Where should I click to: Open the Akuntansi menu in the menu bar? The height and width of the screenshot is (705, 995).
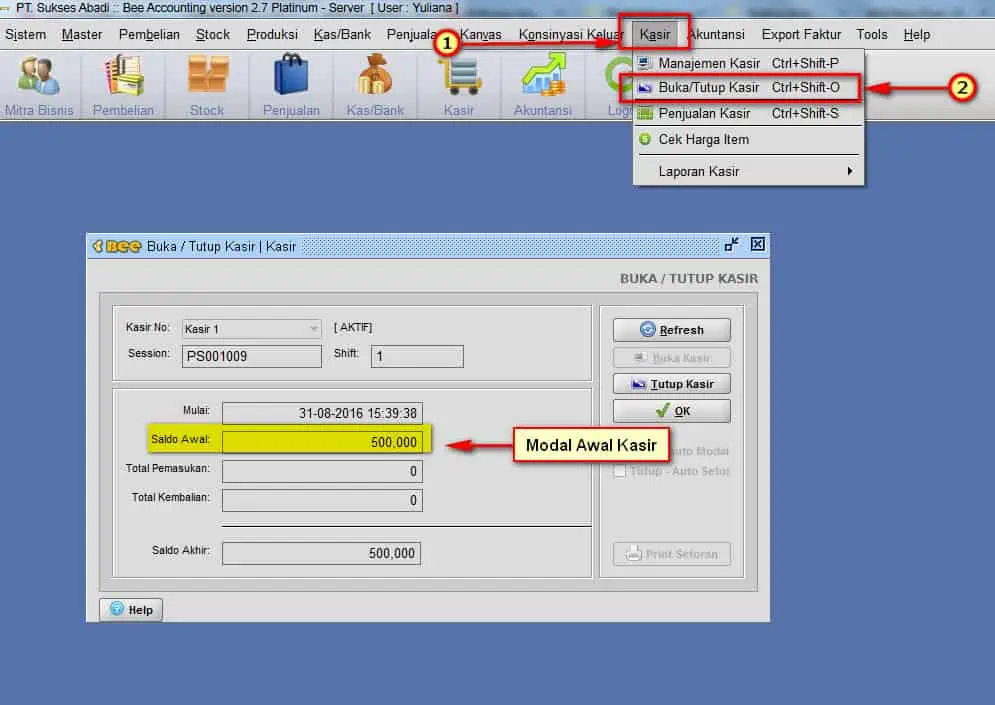tap(716, 34)
